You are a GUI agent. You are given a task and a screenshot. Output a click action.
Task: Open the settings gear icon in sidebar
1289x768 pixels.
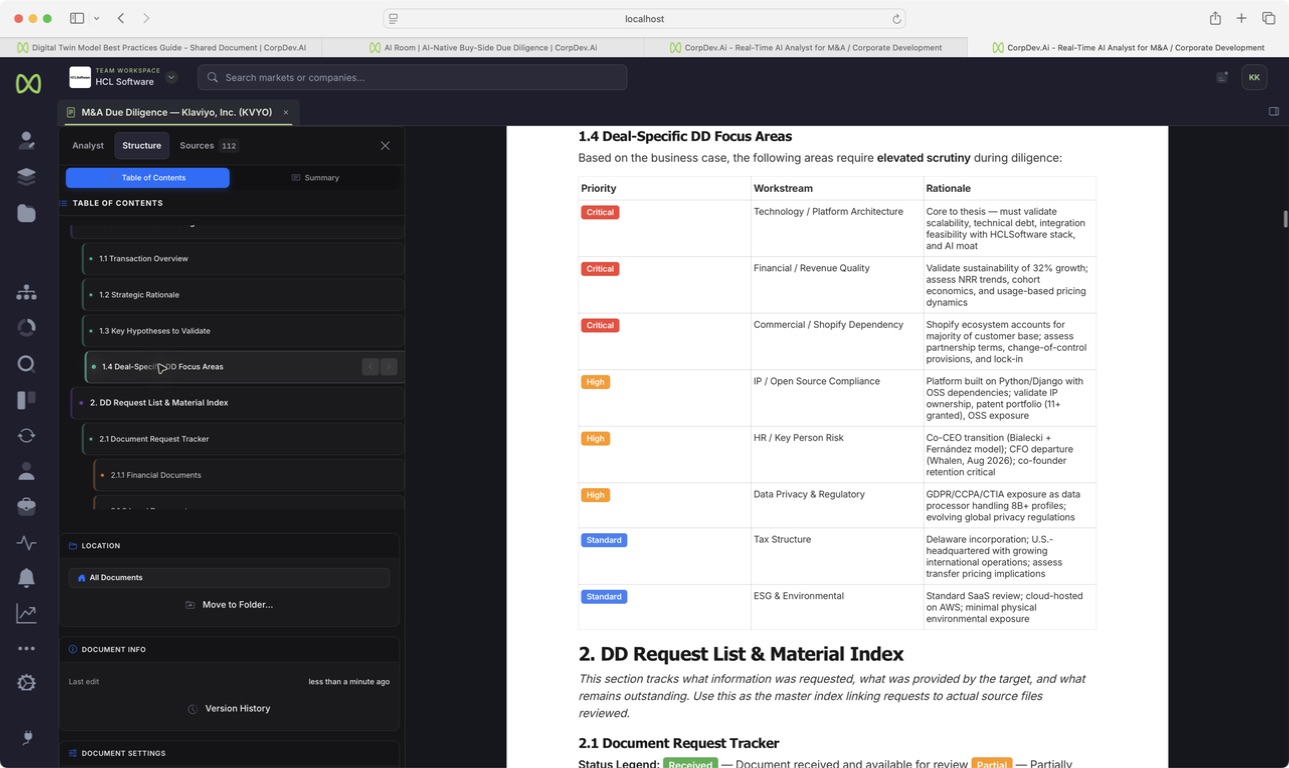coord(27,683)
